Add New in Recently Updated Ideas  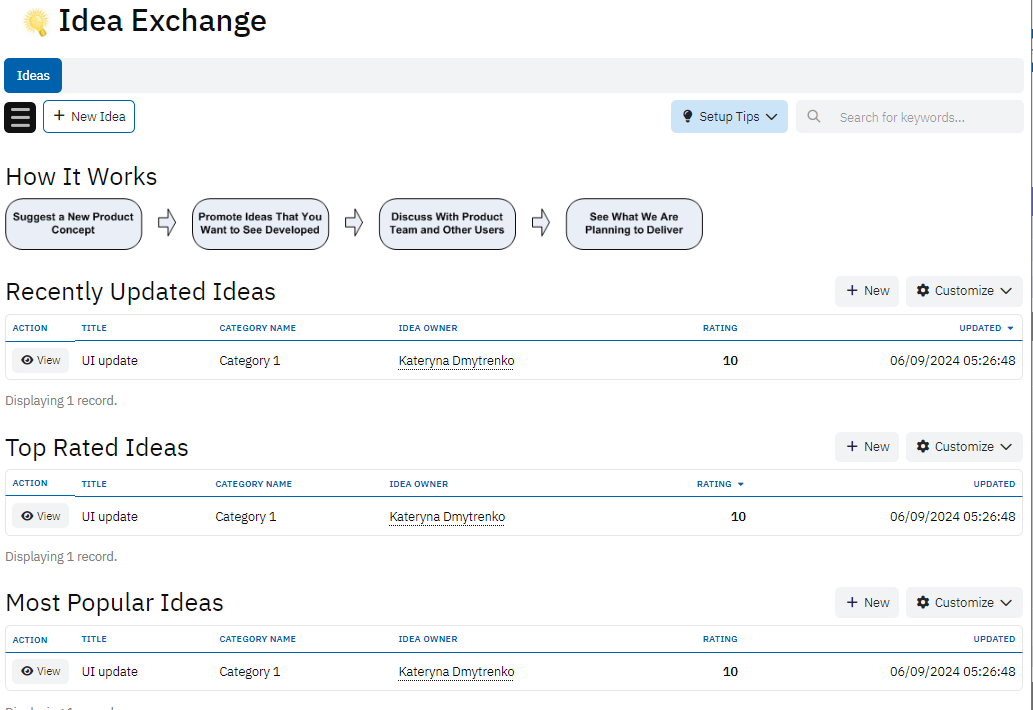[867, 291]
